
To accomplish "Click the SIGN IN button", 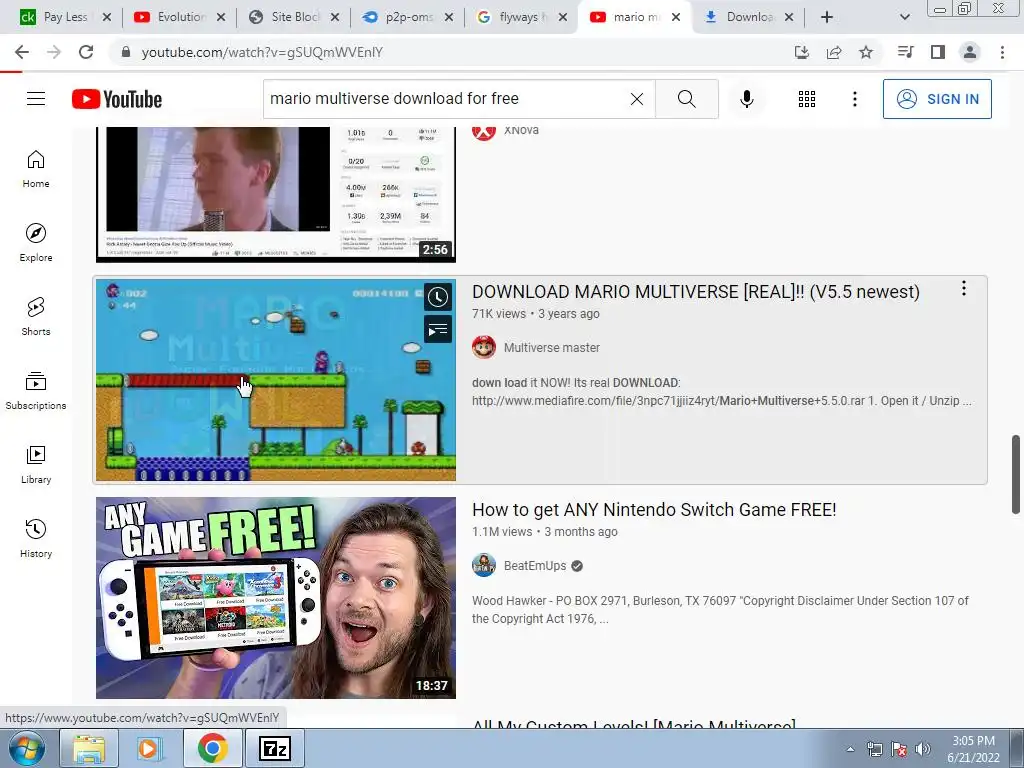I will [x=937, y=99].
